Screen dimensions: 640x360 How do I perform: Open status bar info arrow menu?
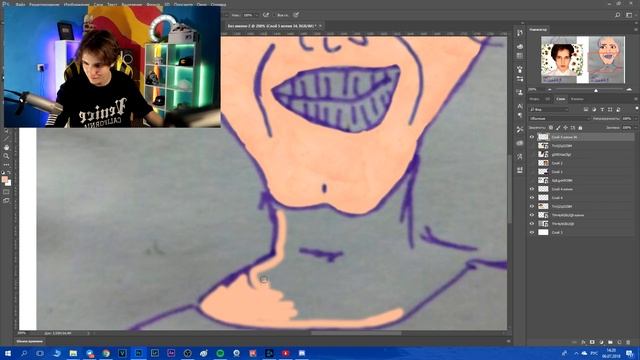[89, 333]
